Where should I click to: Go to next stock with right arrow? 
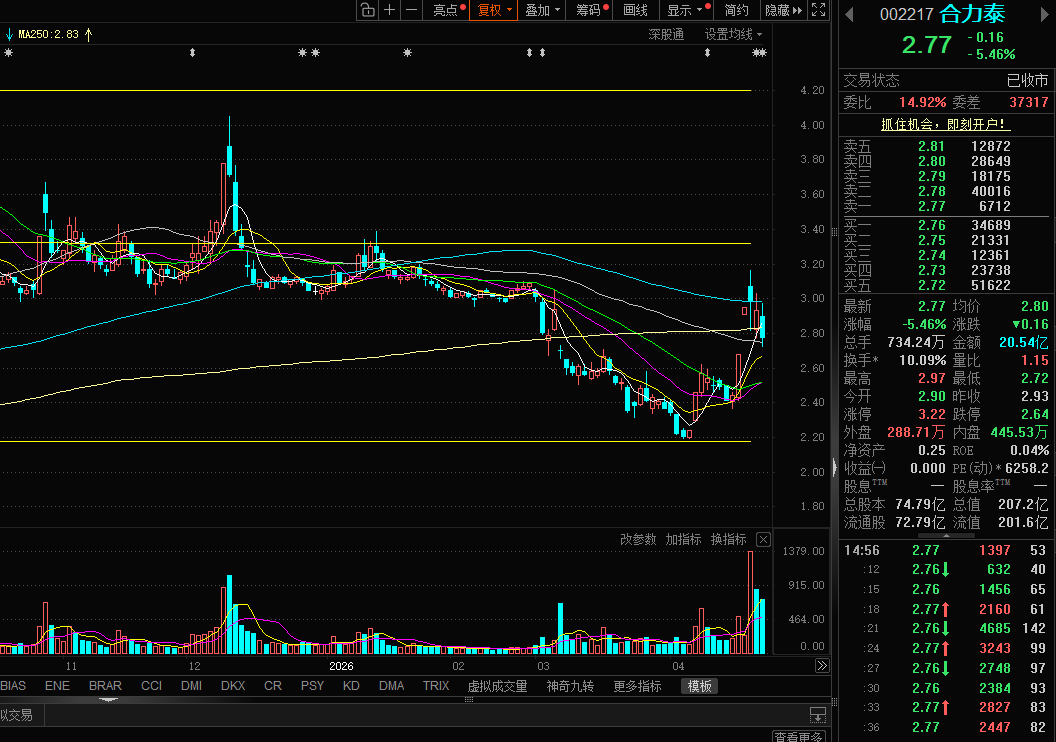click(x=1045, y=14)
